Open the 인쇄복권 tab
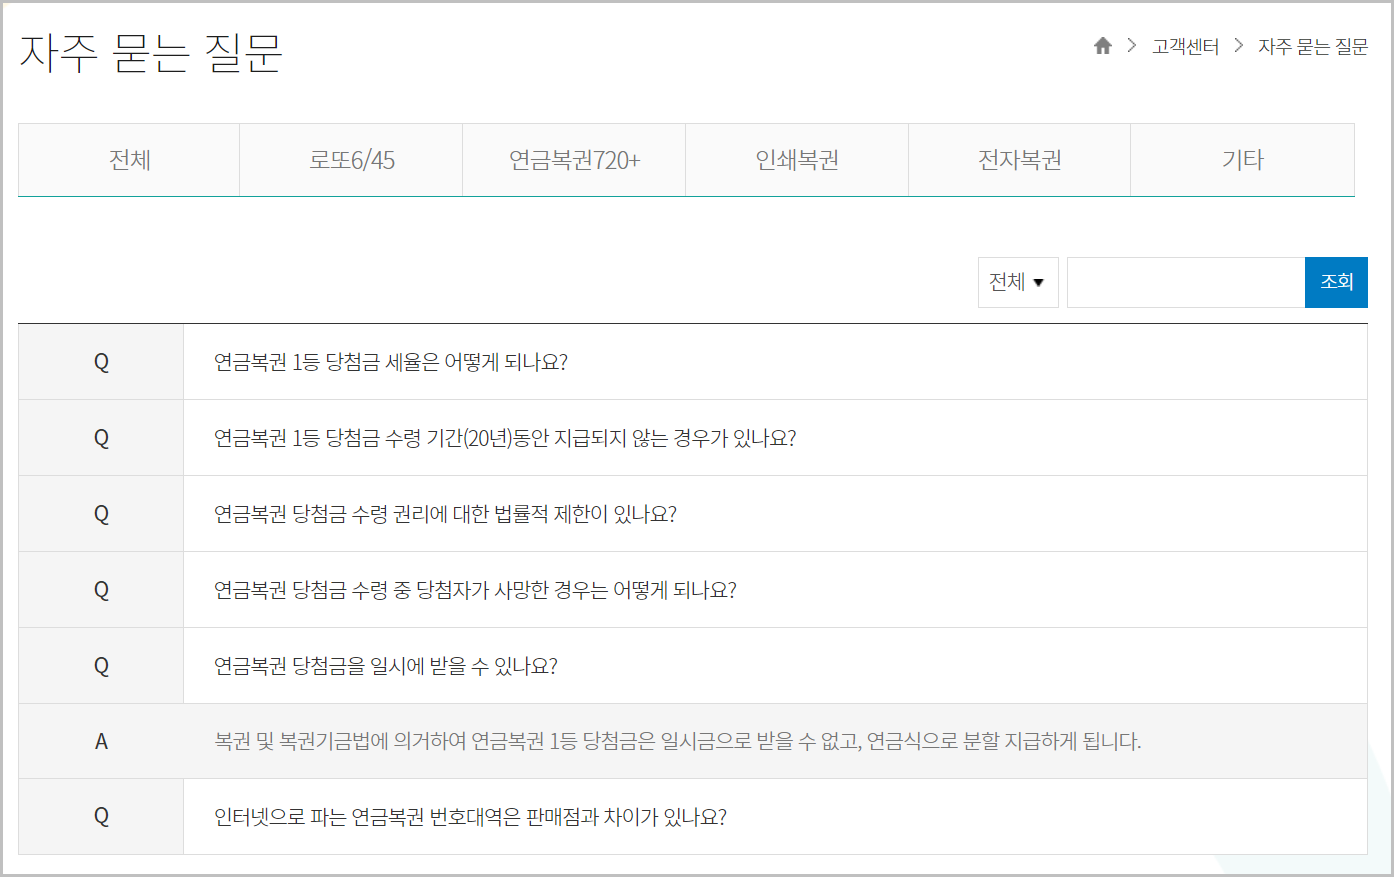Screen dimensions: 1394x877 797,160
